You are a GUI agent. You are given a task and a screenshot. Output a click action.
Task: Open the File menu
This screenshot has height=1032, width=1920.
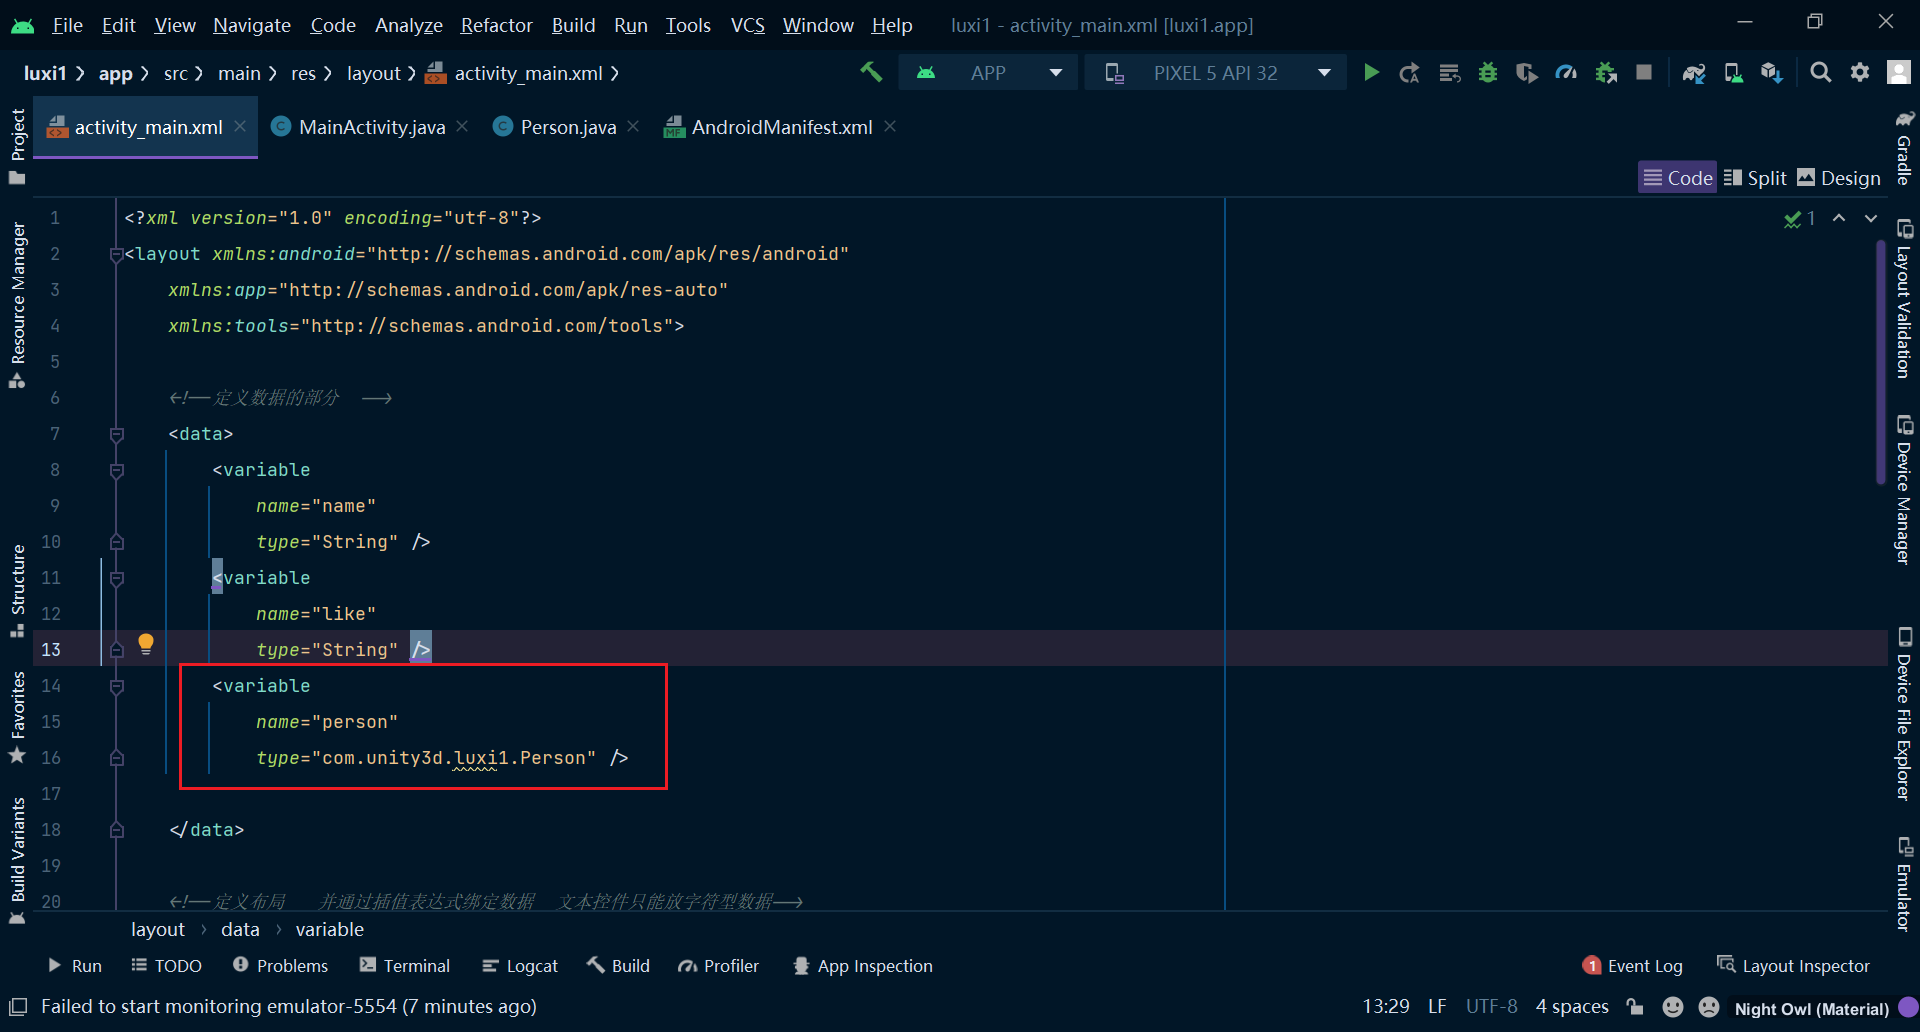67,25
